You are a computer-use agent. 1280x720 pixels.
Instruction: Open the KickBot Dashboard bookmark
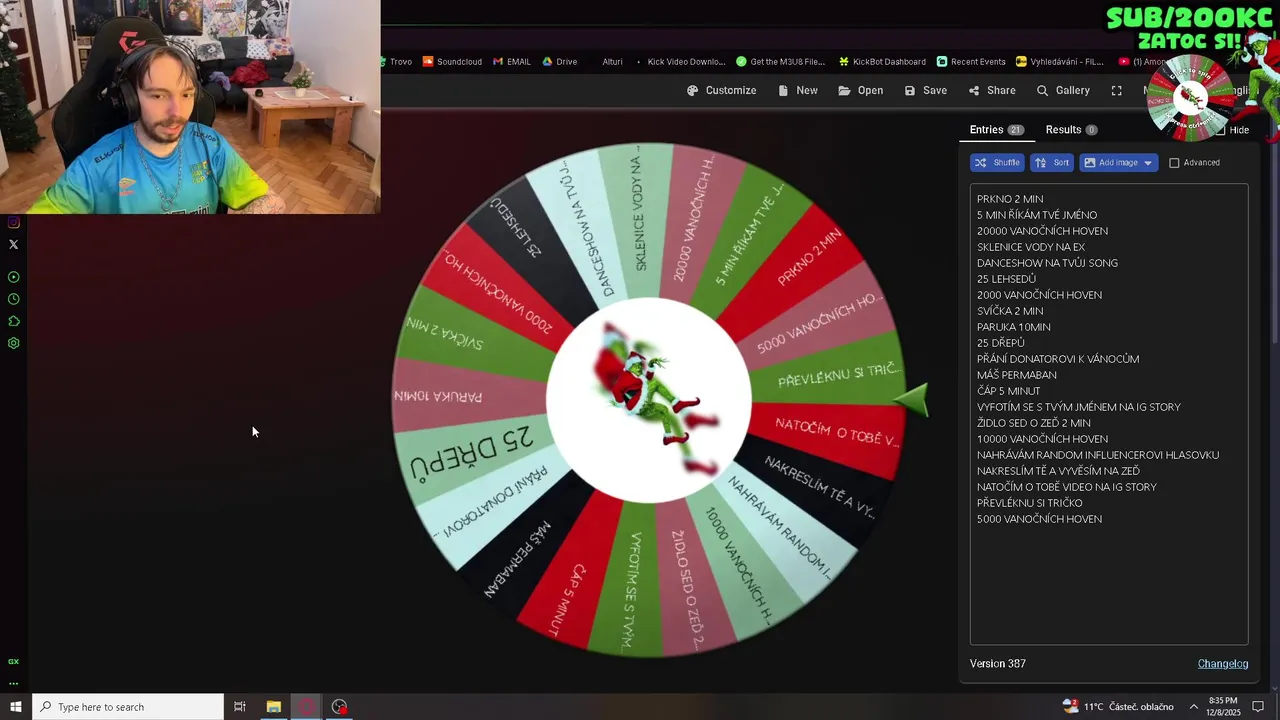pyautogui.click(x=882, y=62)
